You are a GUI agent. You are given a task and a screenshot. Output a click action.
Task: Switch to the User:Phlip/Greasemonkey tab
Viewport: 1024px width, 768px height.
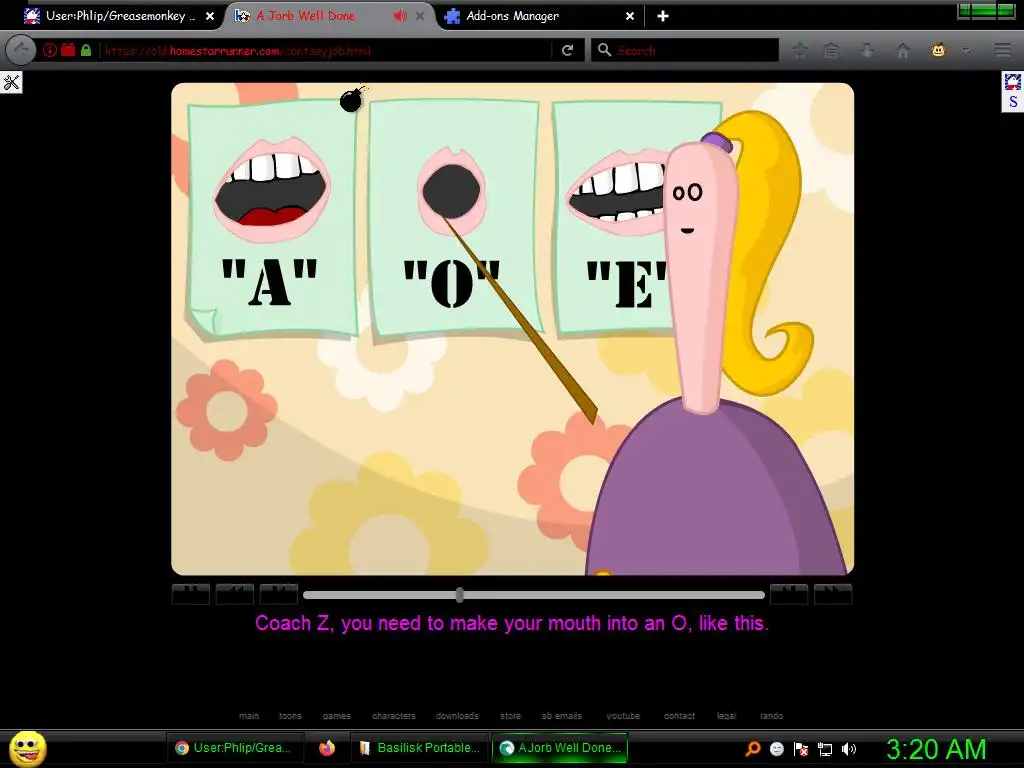[118, 16]
